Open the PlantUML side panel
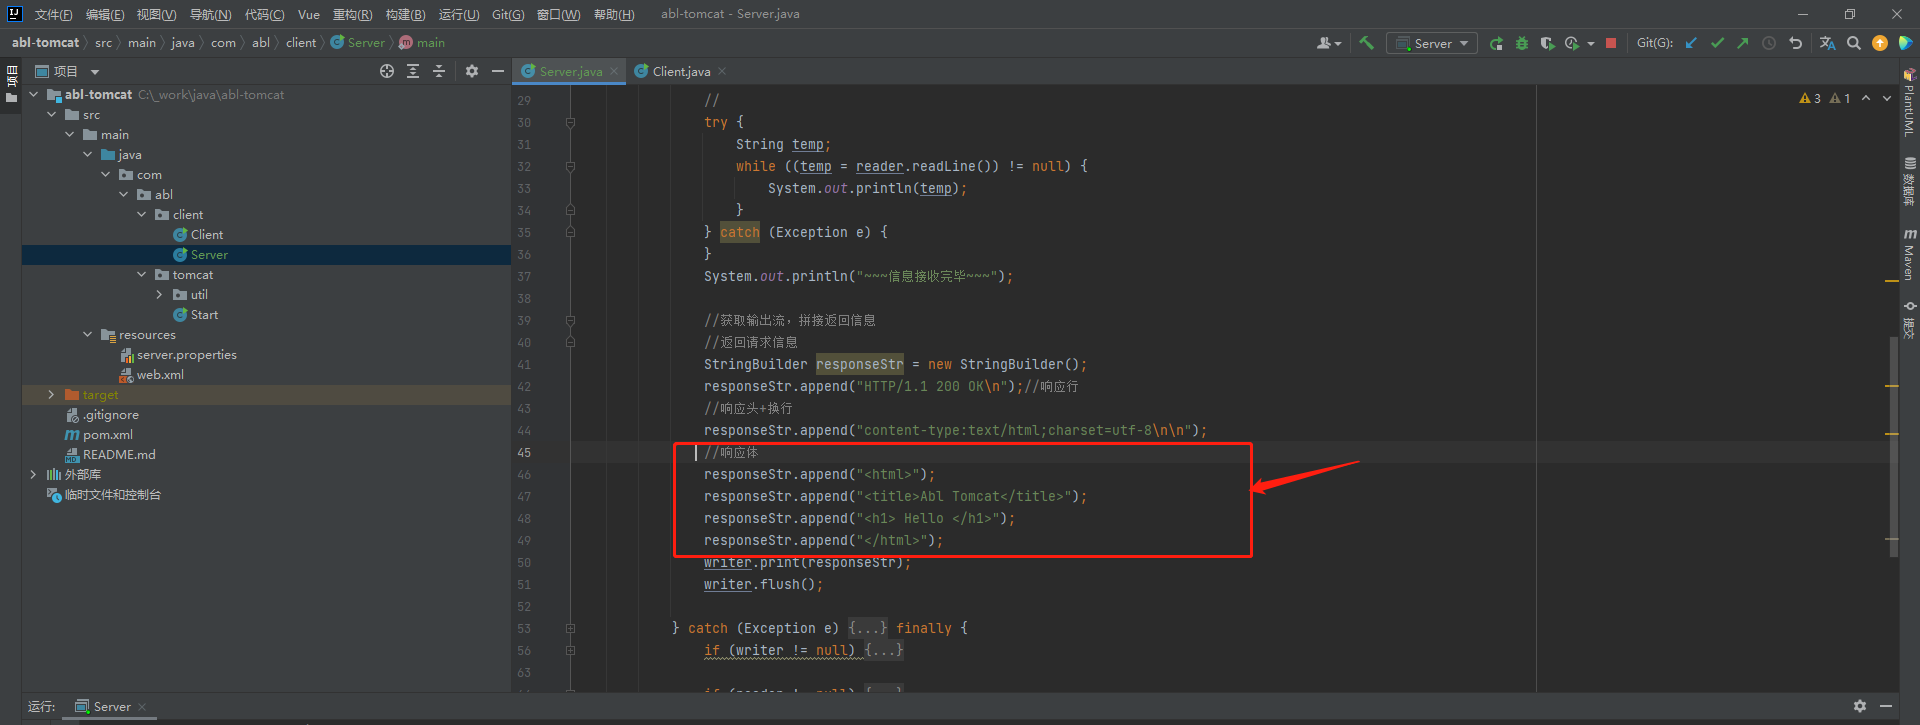 (x=1909, y=102)
